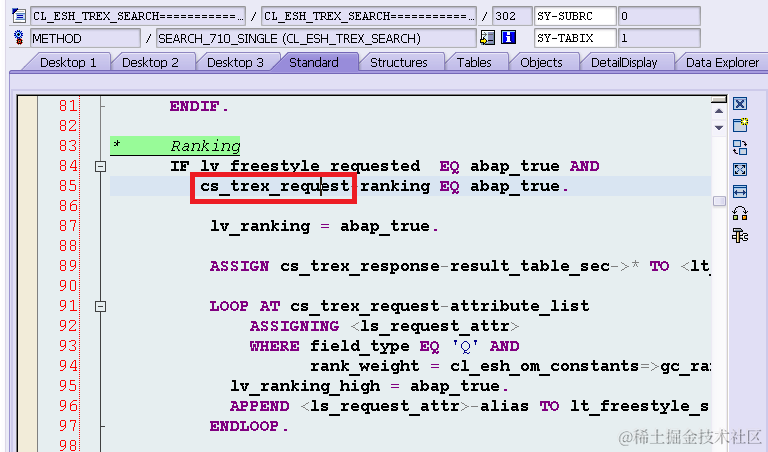Switch to Desktop 2 tab
The image size is (768, 452).
coord(150,63)
